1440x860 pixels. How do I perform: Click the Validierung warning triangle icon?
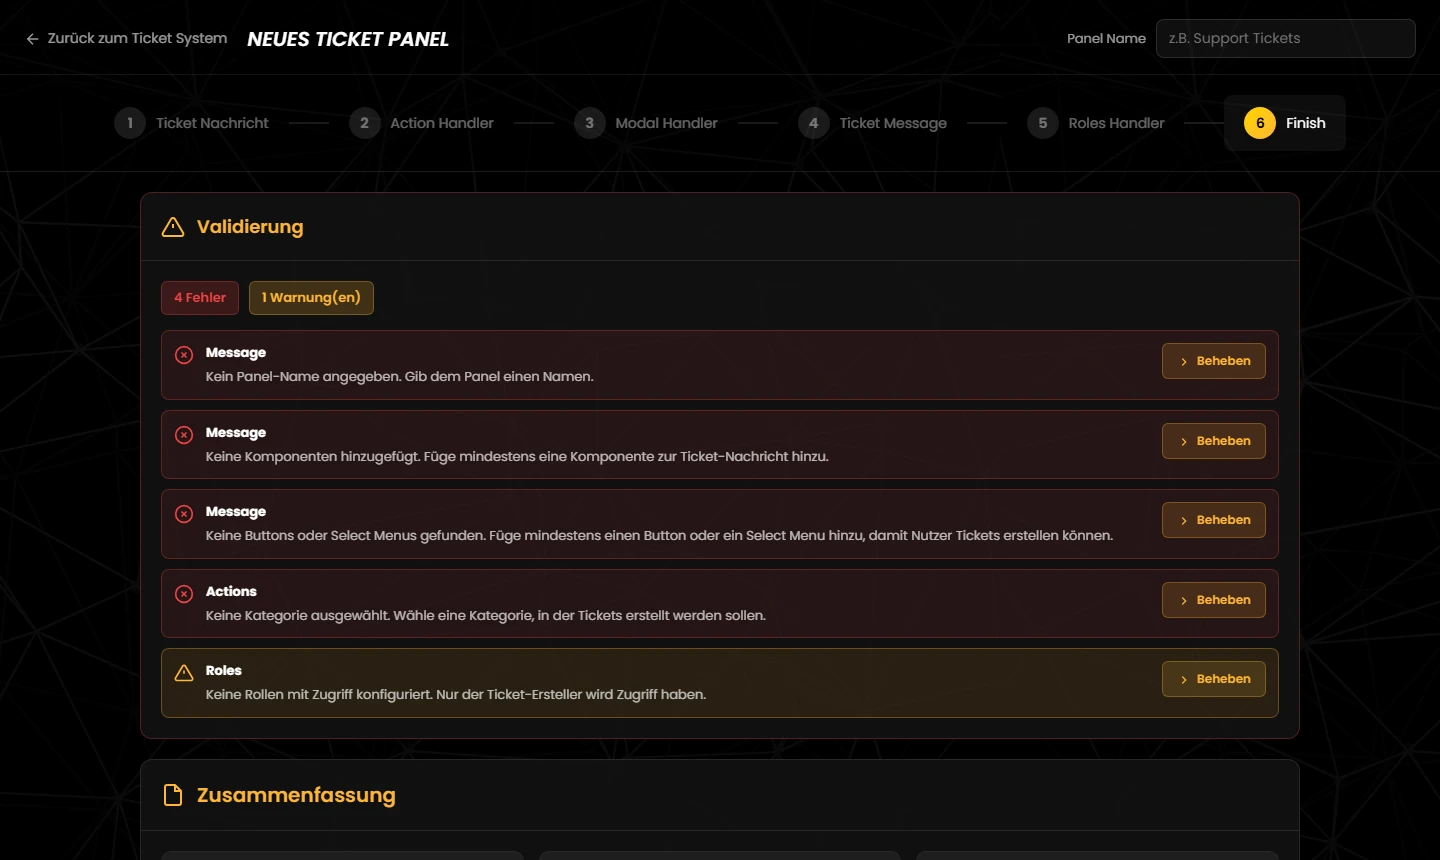click(173, 227)
